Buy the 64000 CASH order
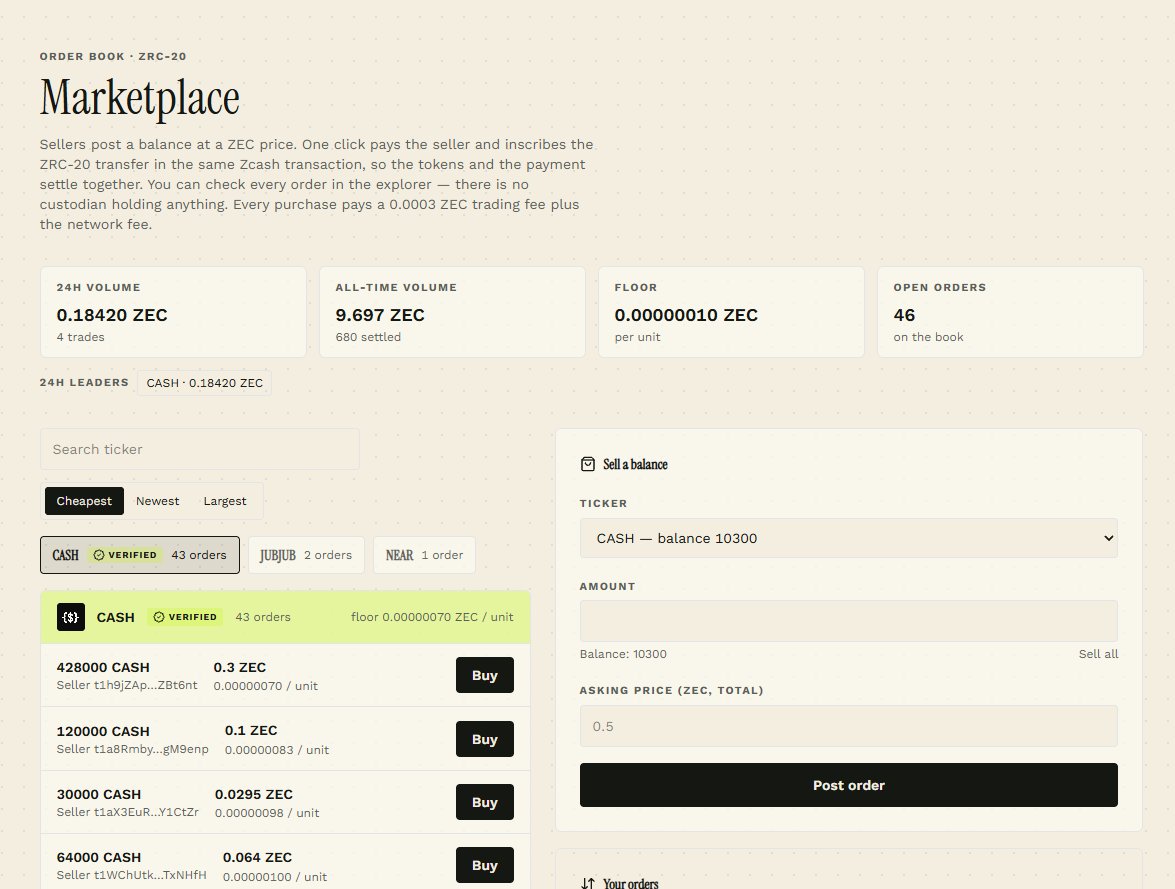Viewport: 1175px width, 889px height. pyautogui.click(x=485, y=865)
